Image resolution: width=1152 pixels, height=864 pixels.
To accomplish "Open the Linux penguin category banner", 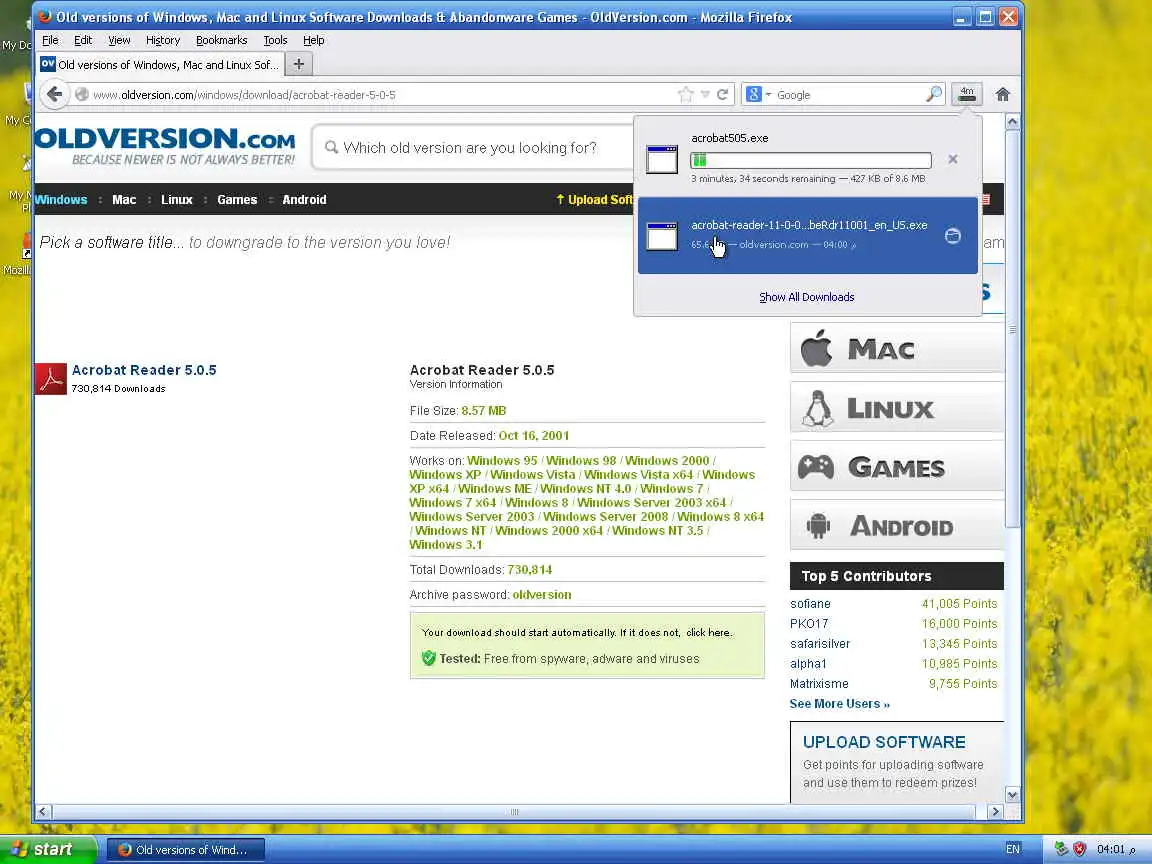I will (x=896, y=407).
